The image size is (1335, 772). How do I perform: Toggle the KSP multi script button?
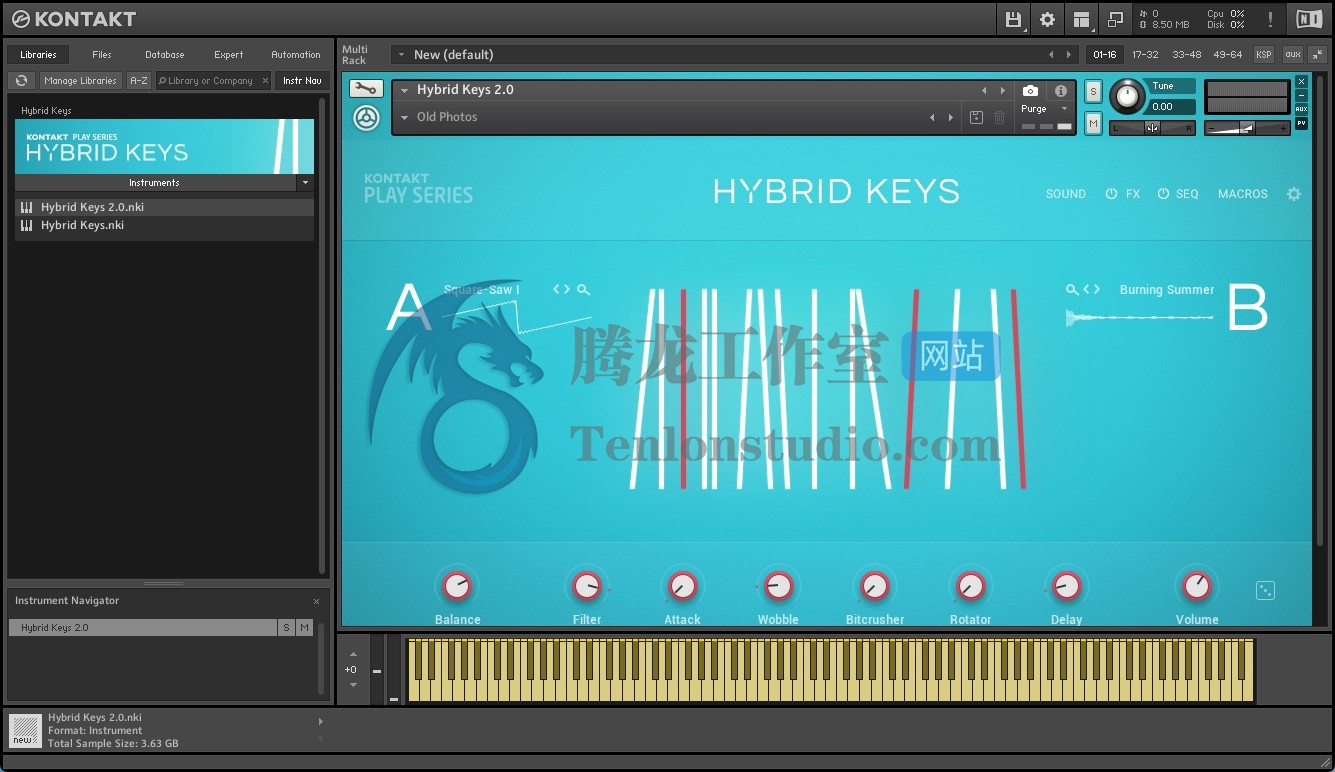coord(1264,55)
